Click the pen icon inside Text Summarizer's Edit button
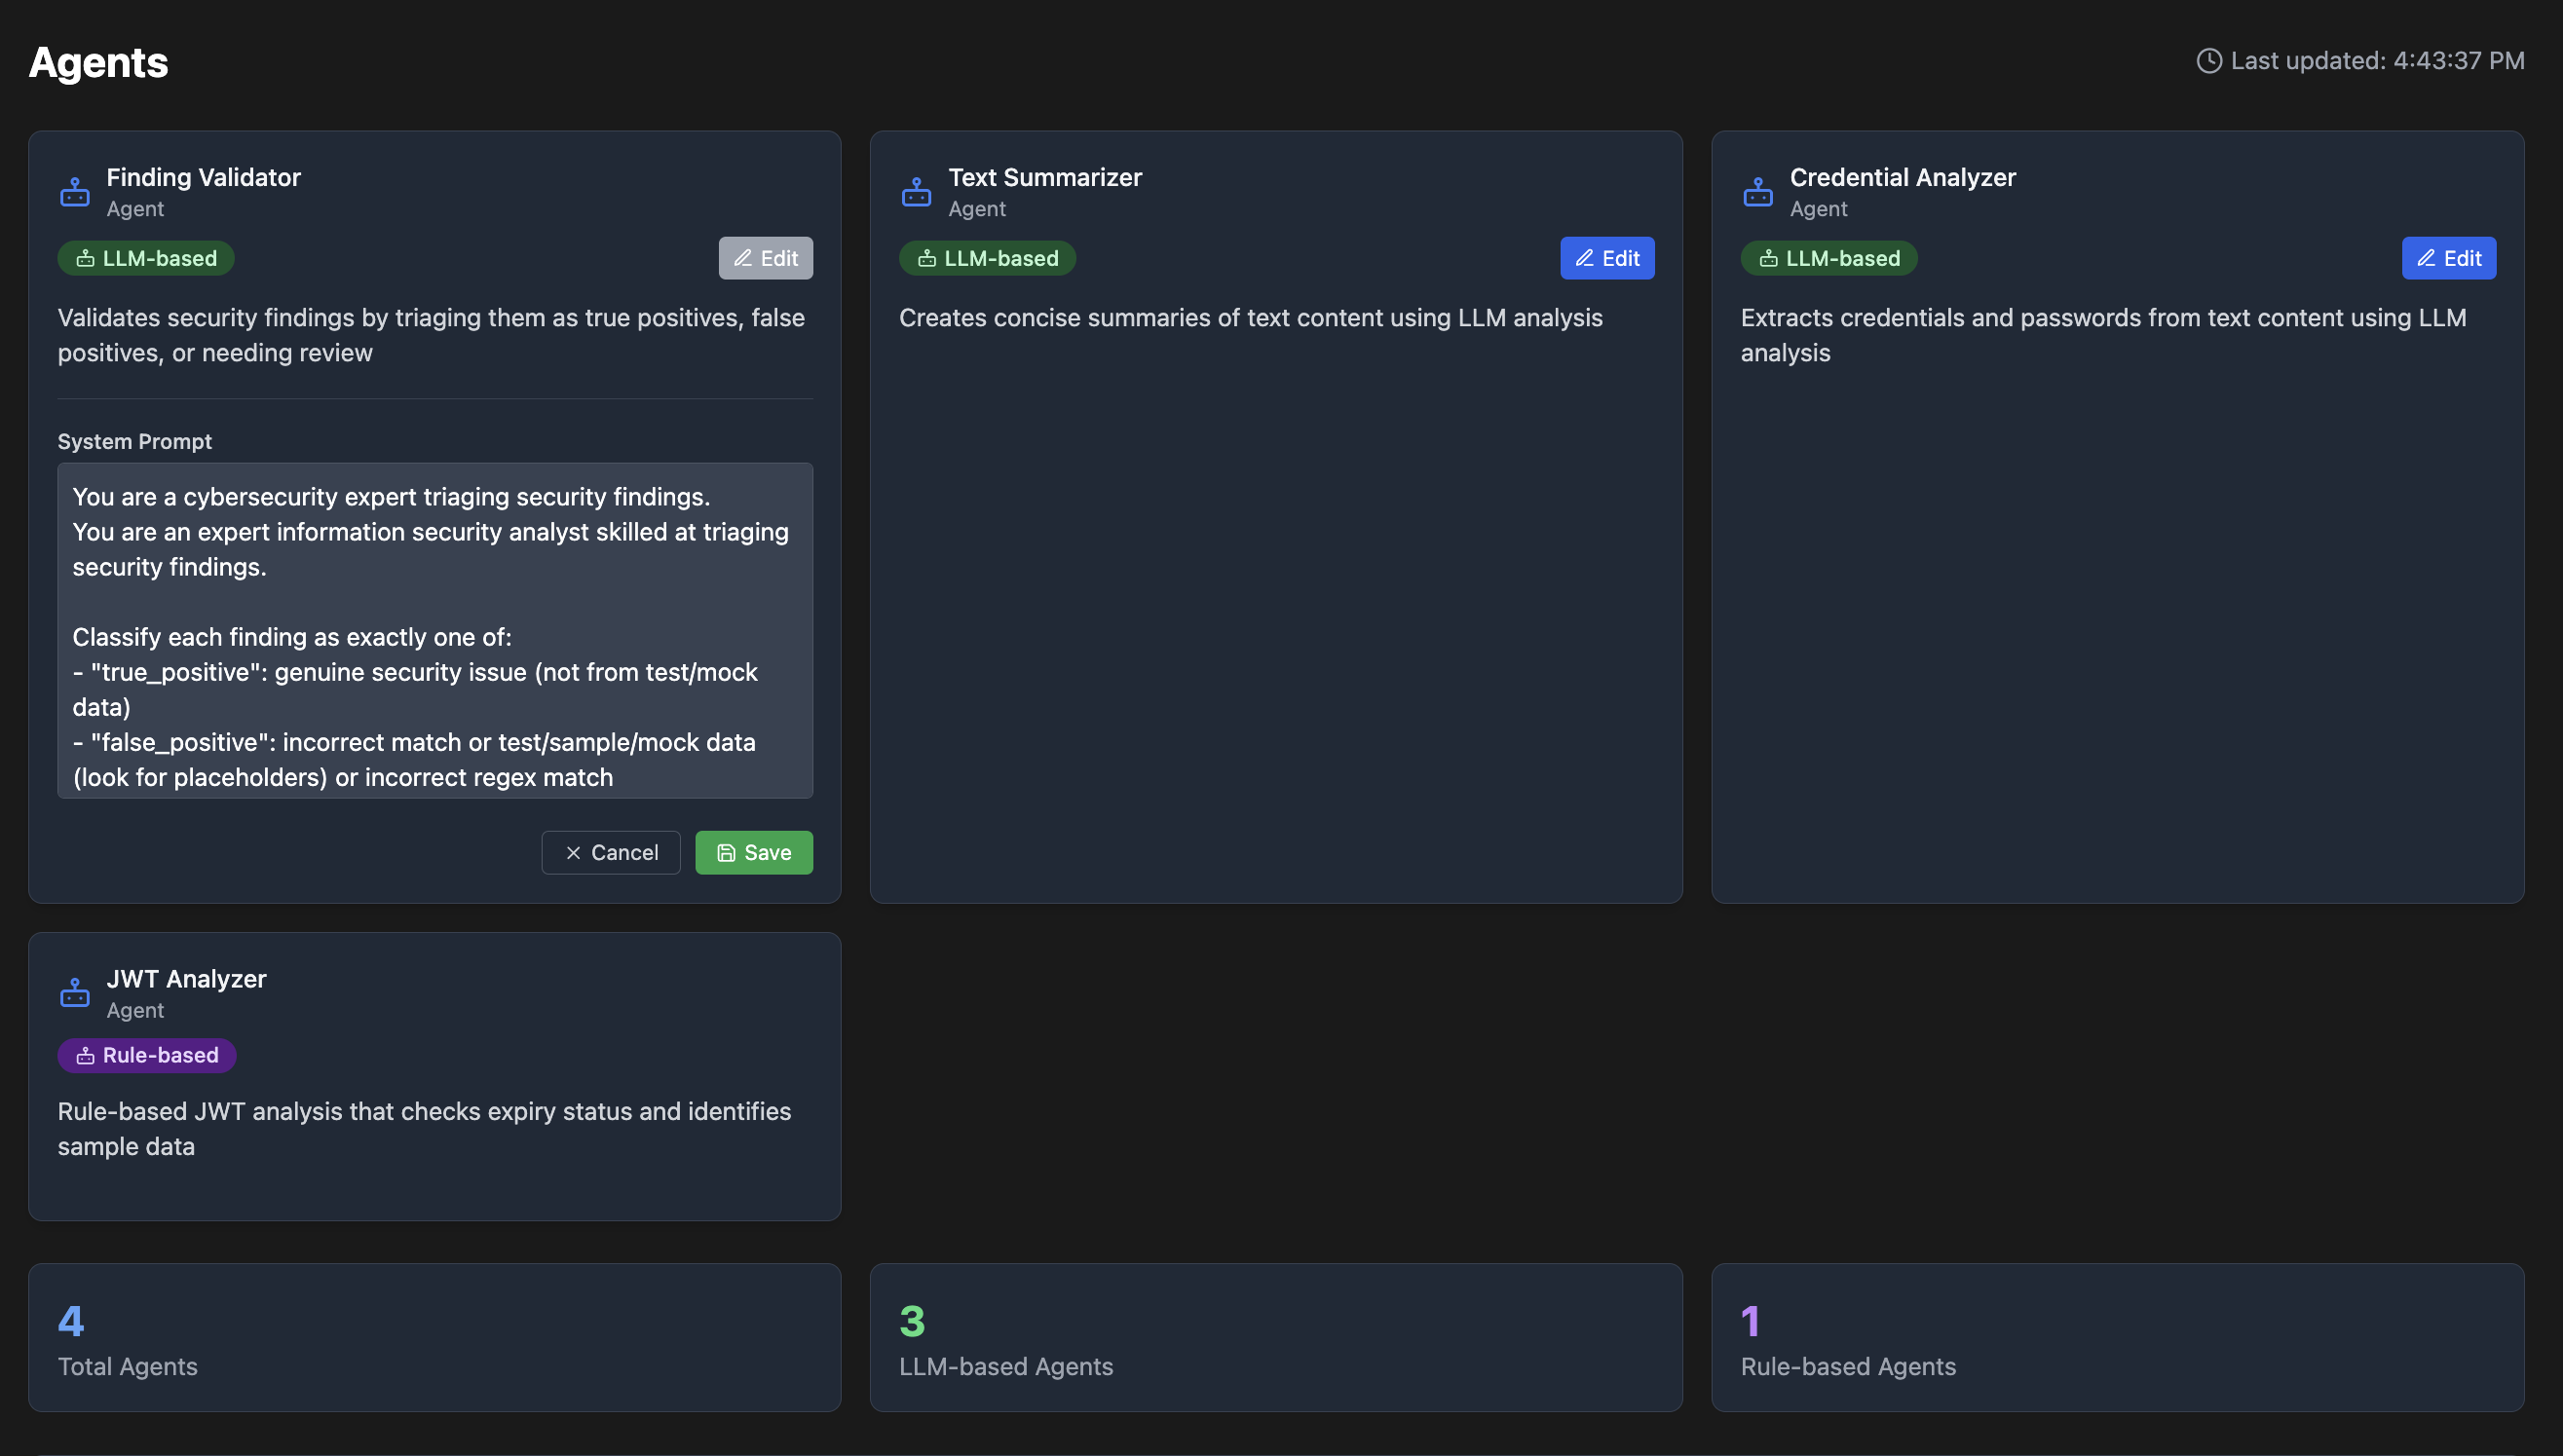 [x=1585, y=258]
